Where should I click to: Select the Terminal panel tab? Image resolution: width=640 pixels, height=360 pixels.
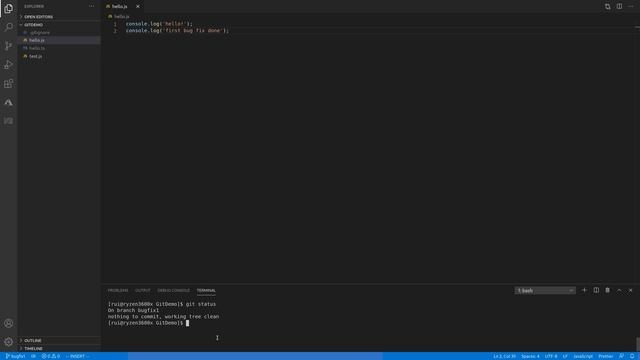click(206, 290)
